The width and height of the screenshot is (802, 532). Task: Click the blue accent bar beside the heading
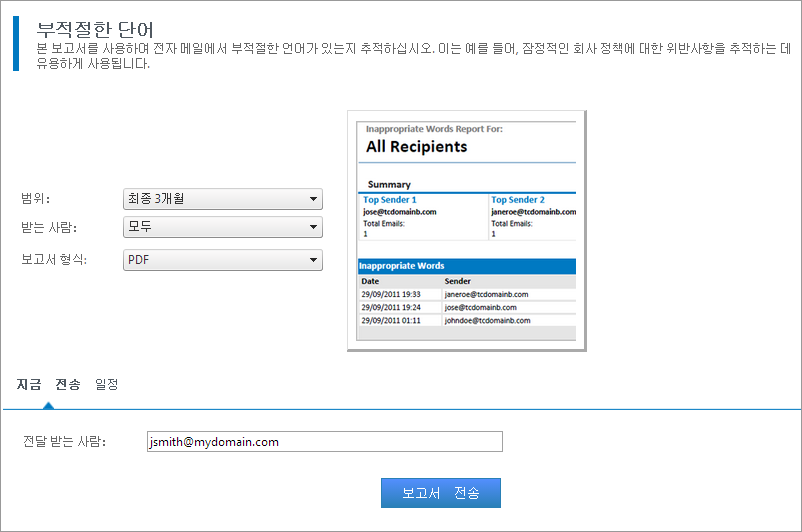coord(16,42)
